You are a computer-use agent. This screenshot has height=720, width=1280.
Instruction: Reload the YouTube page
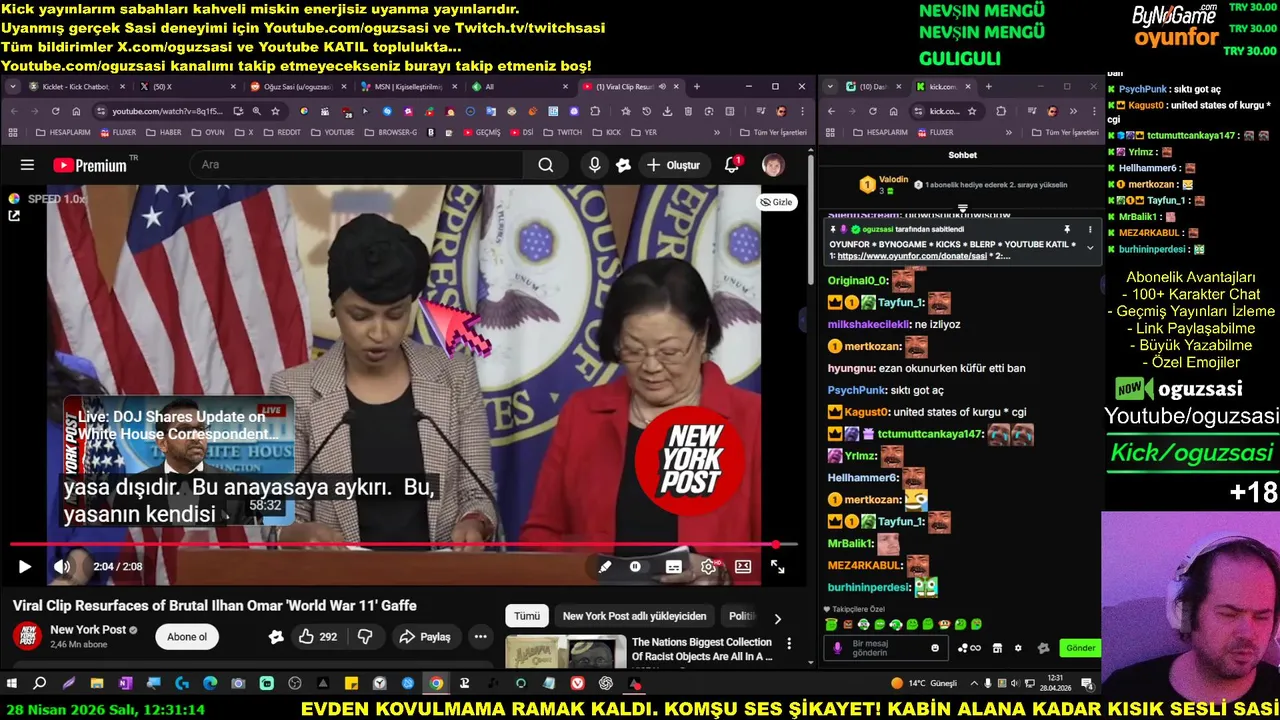pyautogui.click(x=56, y=111)
